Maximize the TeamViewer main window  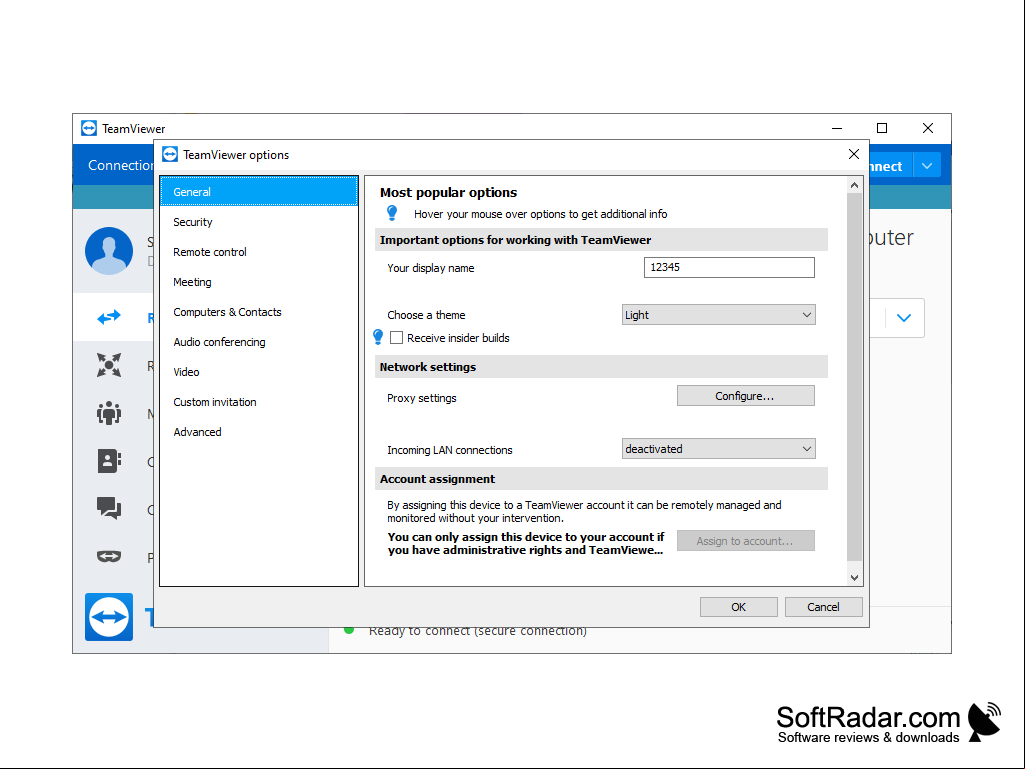click(882, 128)
